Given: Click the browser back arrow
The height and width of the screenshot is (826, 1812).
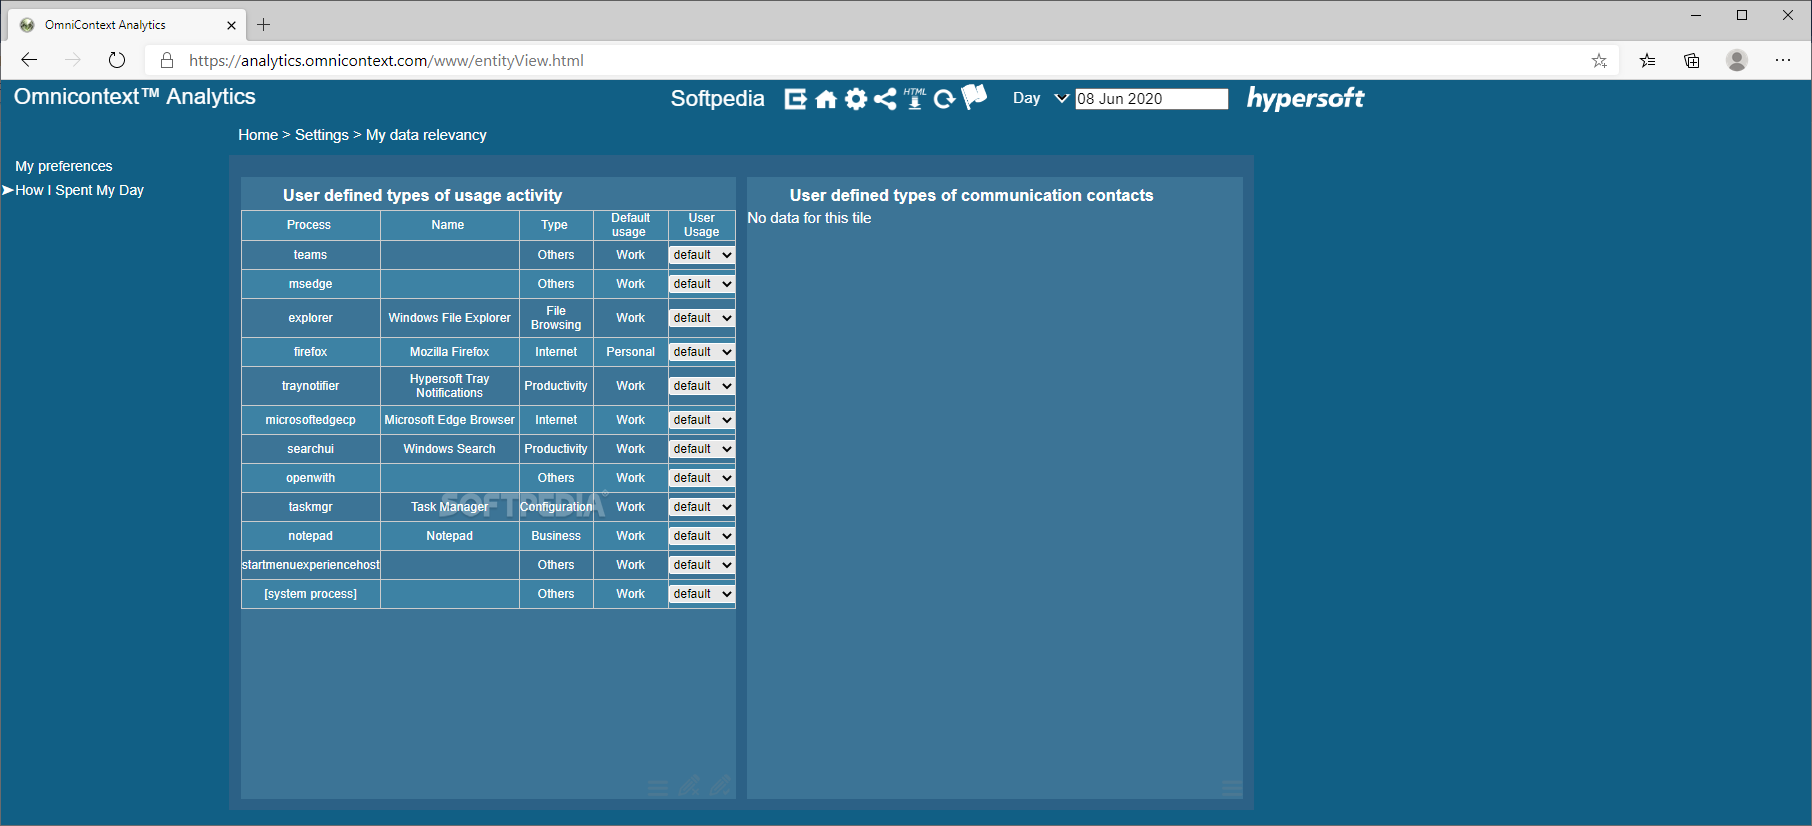Looking at the screenshot, I should 29,60.
